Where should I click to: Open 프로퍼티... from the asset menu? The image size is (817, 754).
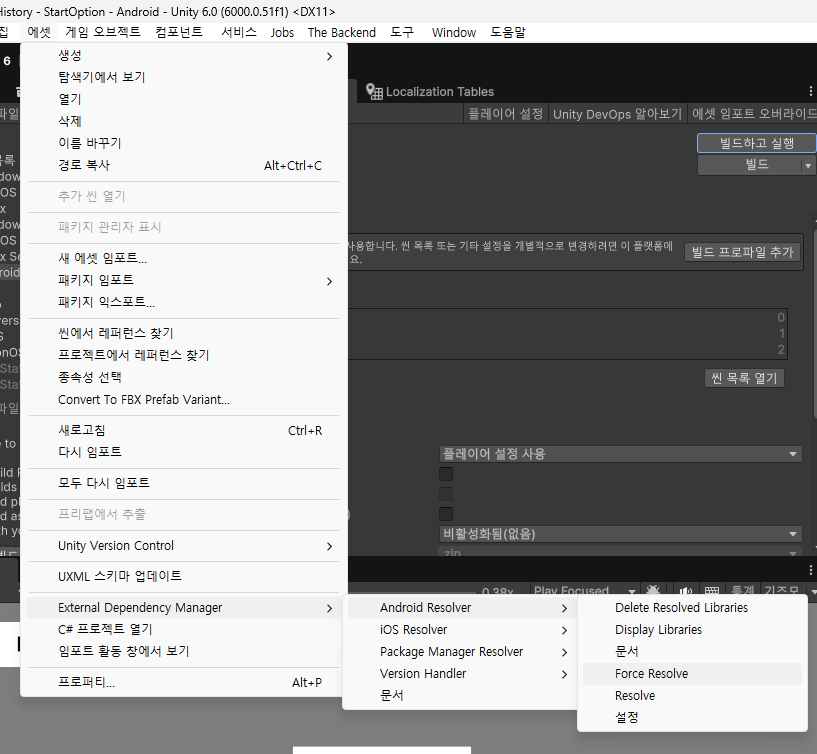click(184, 682)
